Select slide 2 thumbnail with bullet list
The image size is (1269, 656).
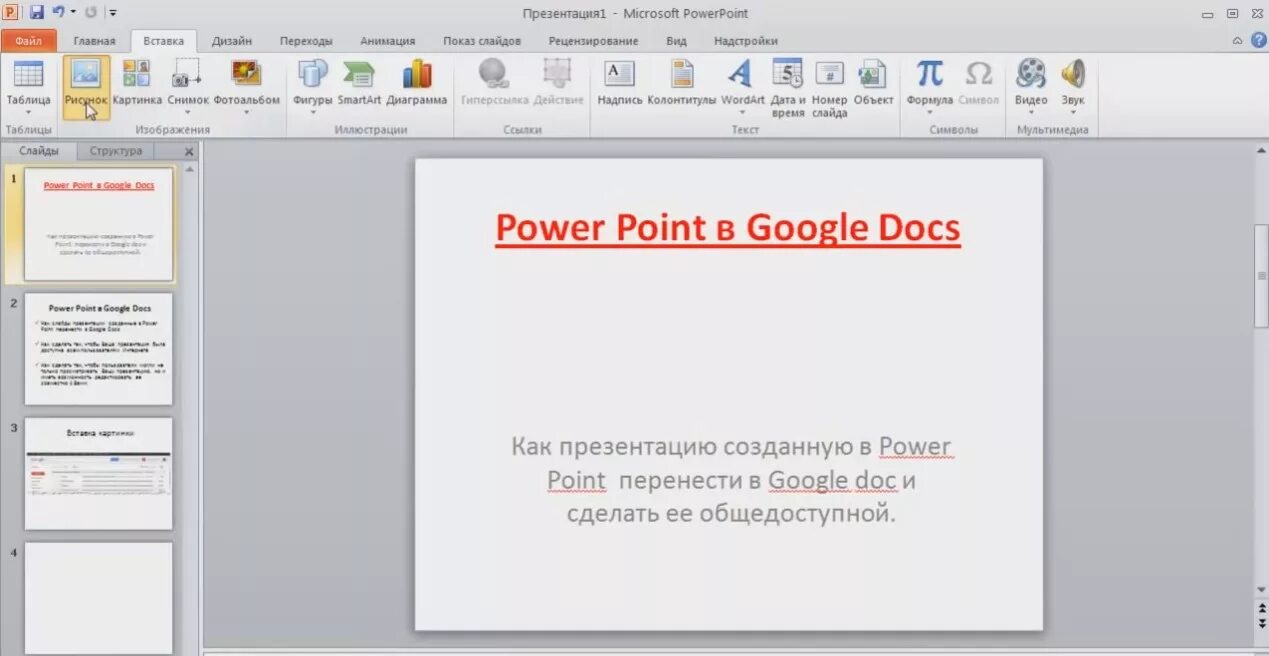click(98, 349)
